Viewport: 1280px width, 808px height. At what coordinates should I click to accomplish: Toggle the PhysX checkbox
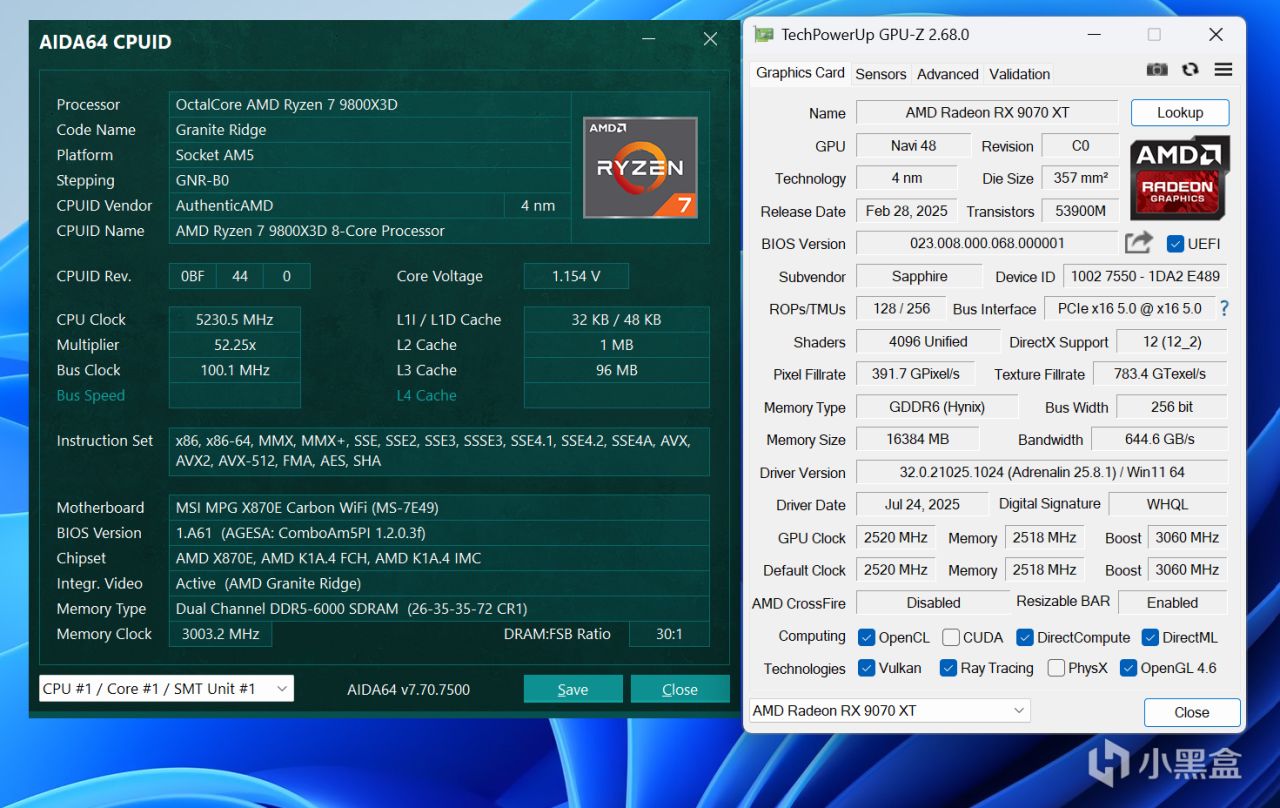(1056, 668)
